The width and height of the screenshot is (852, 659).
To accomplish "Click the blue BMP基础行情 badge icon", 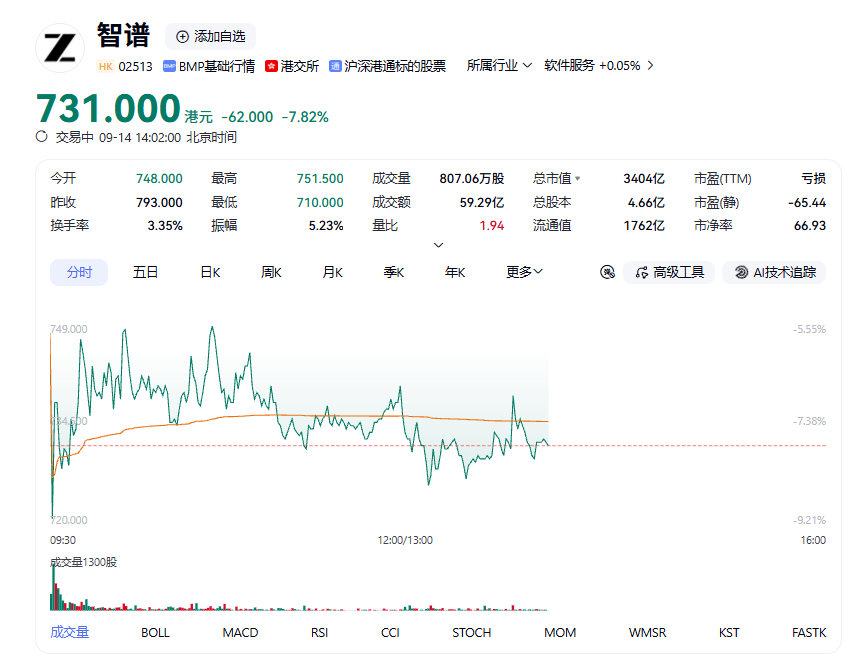I will (x=170, y=66).
